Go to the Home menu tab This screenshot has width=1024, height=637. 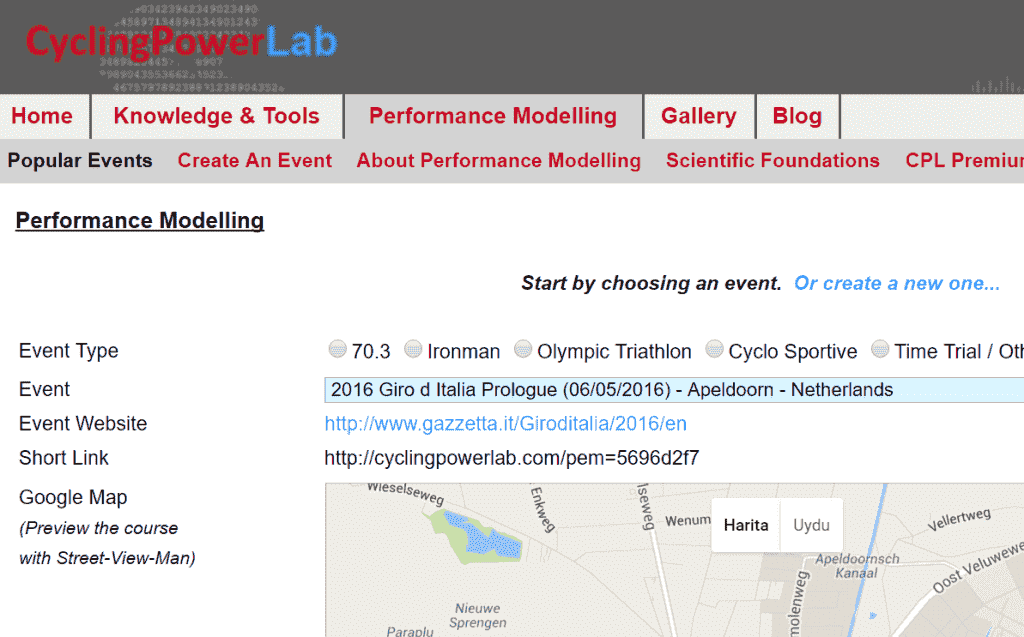(x=42, y=116)
